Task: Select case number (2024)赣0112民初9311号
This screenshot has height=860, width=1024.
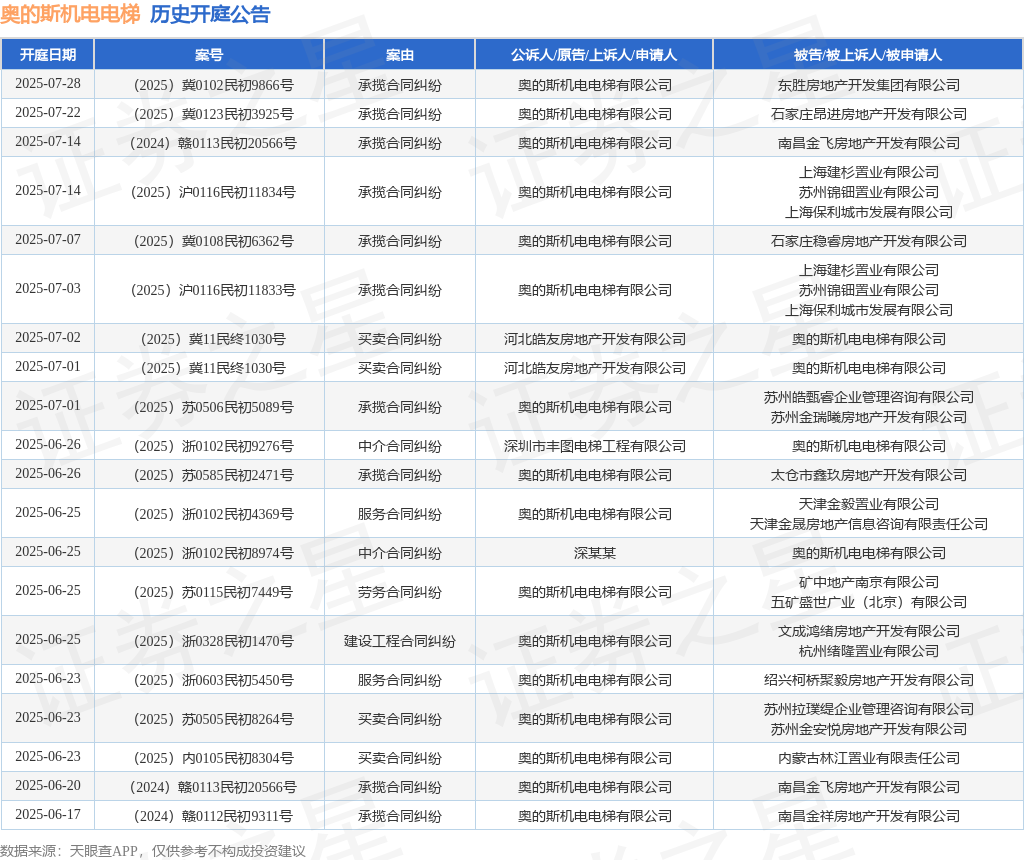Action: click(x=213, y=816)
